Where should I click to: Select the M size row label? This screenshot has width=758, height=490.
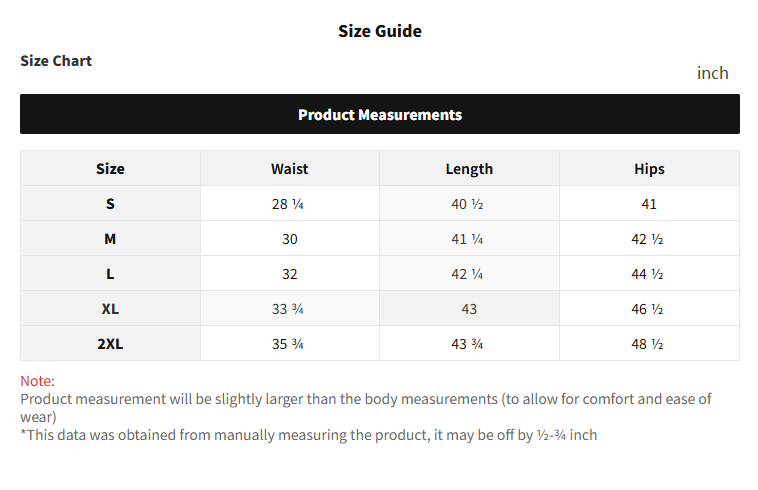[110, 239]
